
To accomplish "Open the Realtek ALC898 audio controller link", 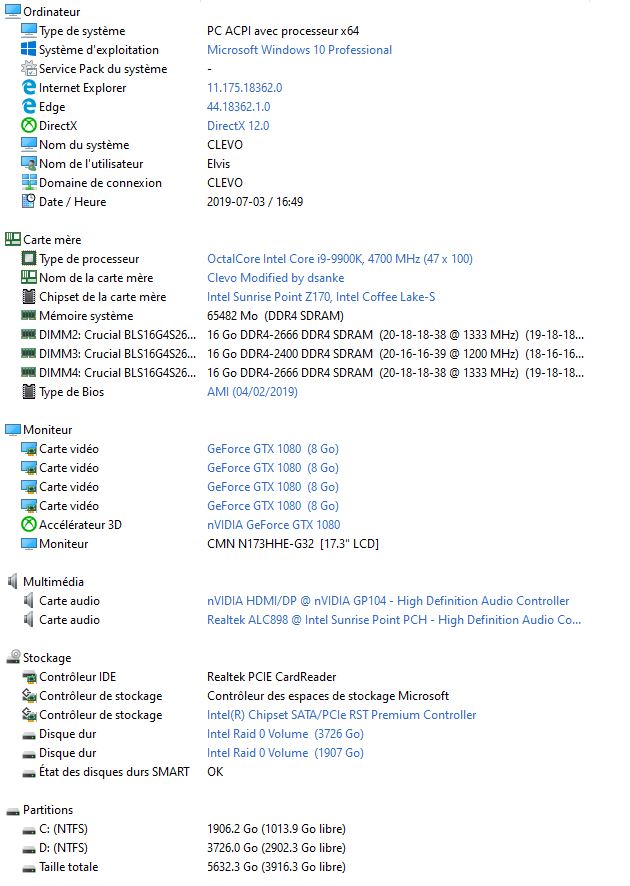I will click(394, 619).
